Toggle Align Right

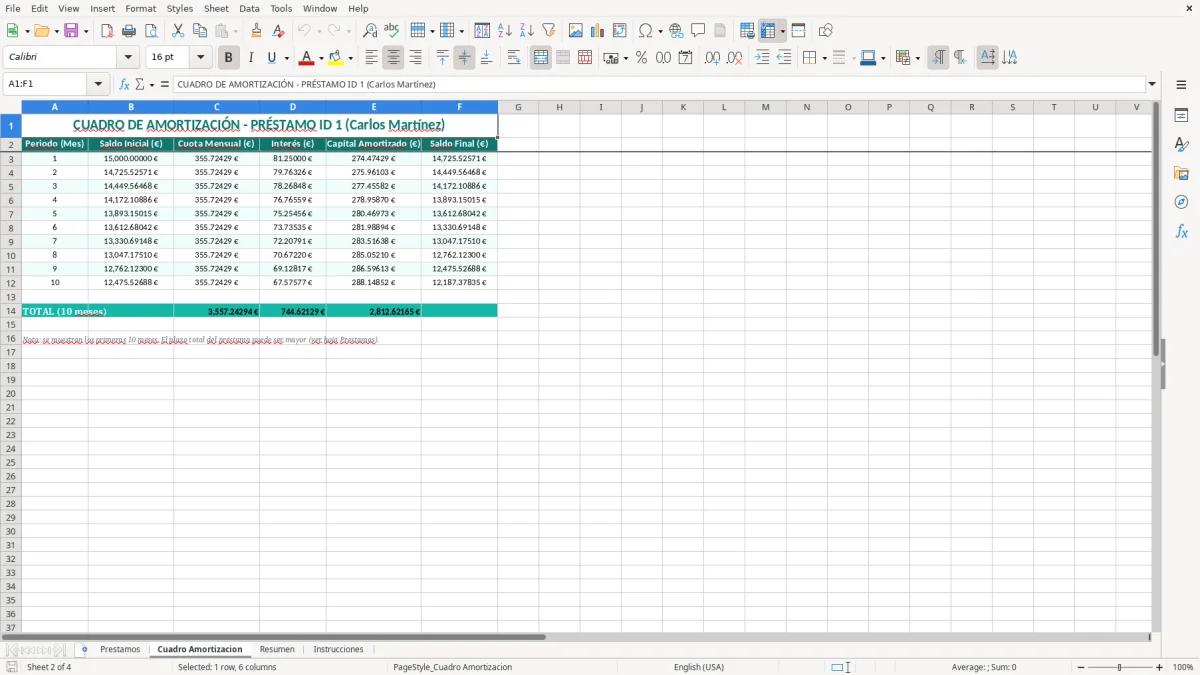(x=416, y=58)
